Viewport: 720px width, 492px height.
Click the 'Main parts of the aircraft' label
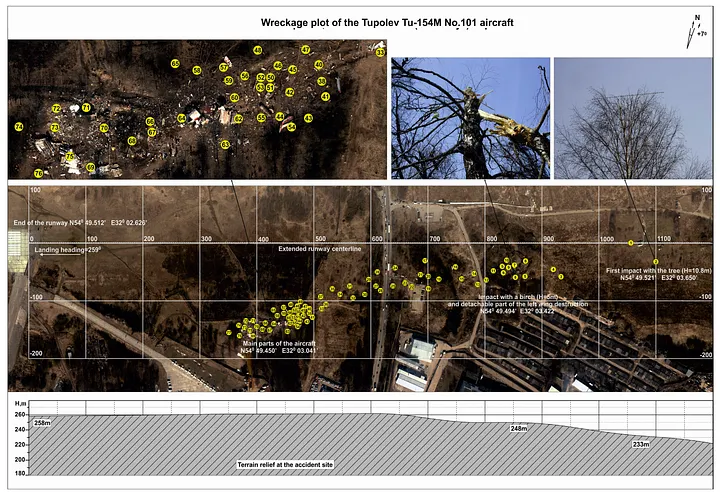pyautogui.click(x=279, y=347)
